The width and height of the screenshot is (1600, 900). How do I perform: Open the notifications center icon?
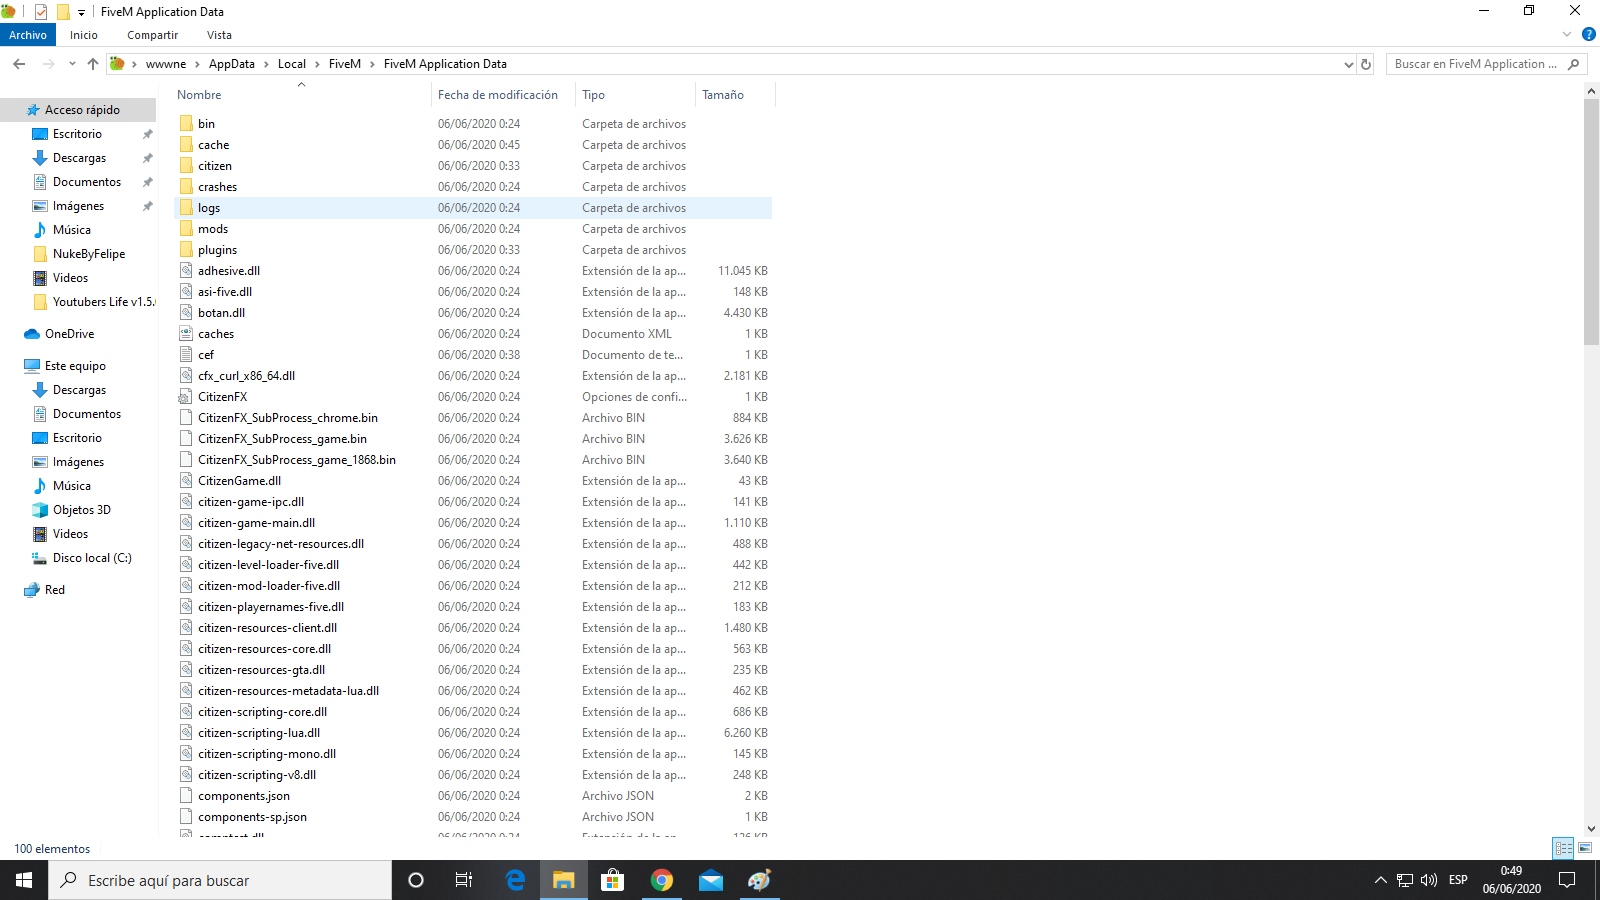pyautogui.click(x=1568, y=880)
